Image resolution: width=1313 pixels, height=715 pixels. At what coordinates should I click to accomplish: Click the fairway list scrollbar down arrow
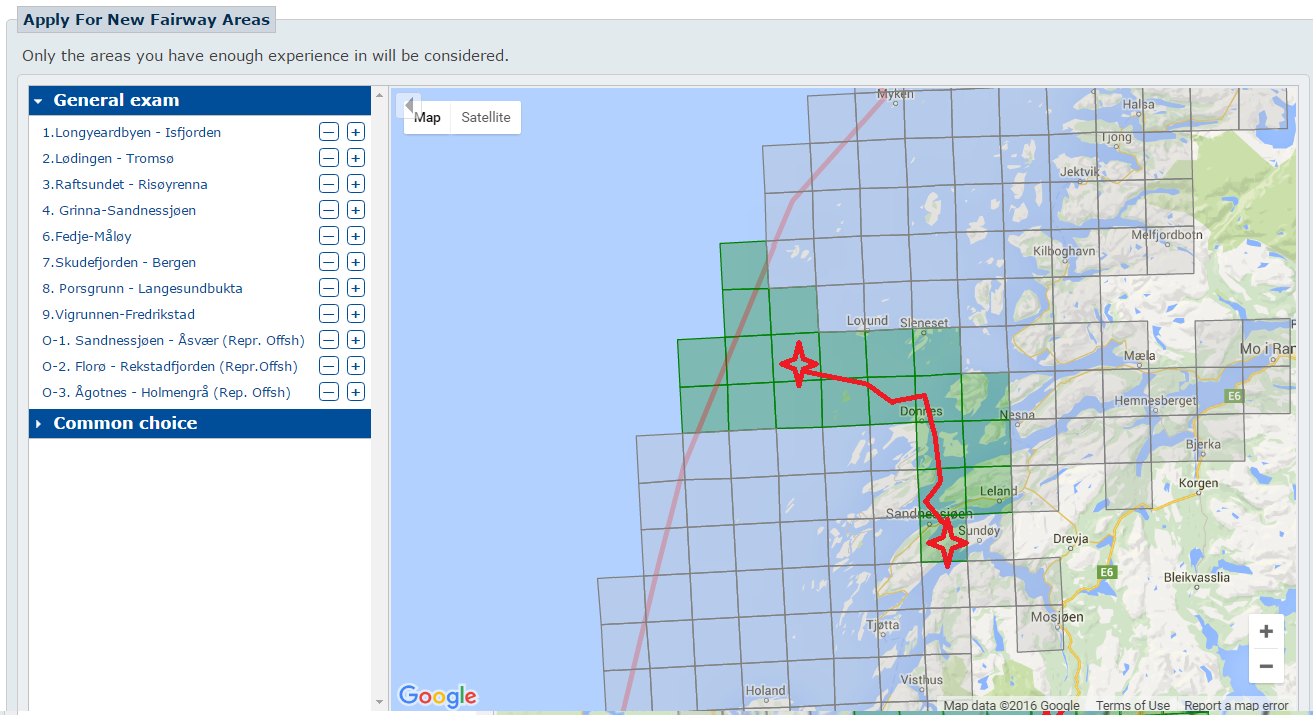tap(379, 702)
